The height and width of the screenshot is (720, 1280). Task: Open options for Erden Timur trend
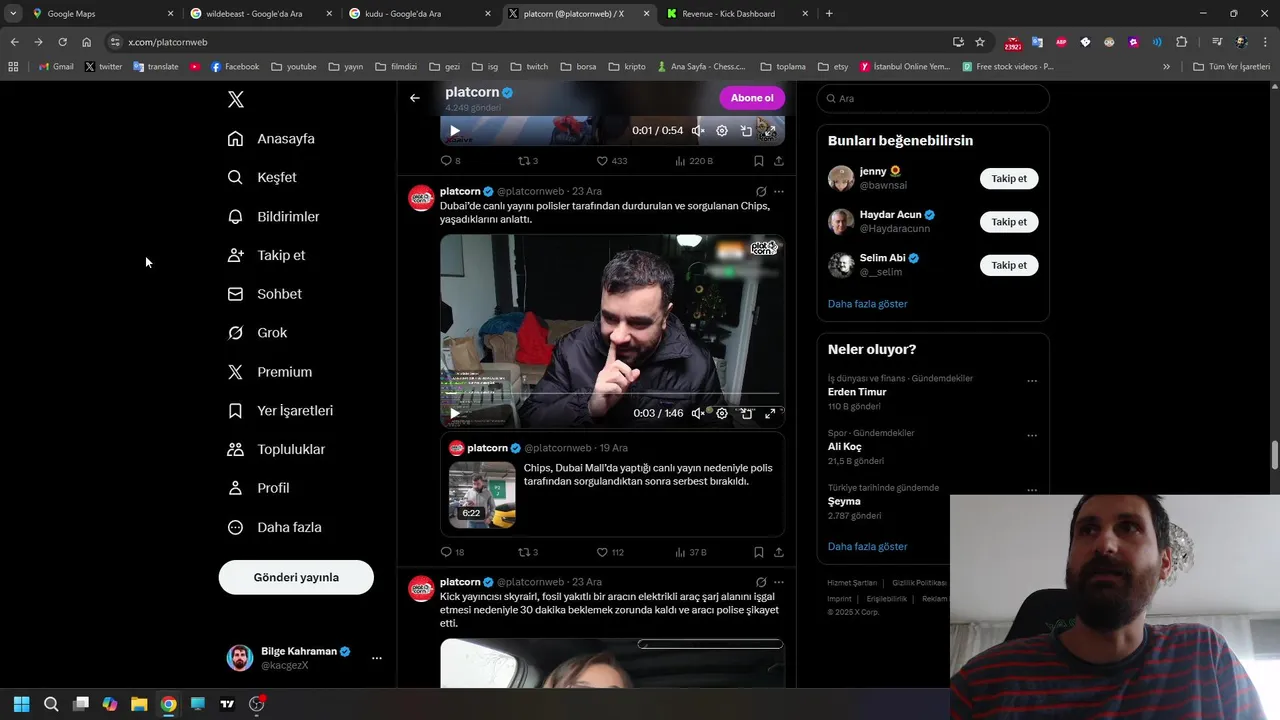[x=1032, y=381]
